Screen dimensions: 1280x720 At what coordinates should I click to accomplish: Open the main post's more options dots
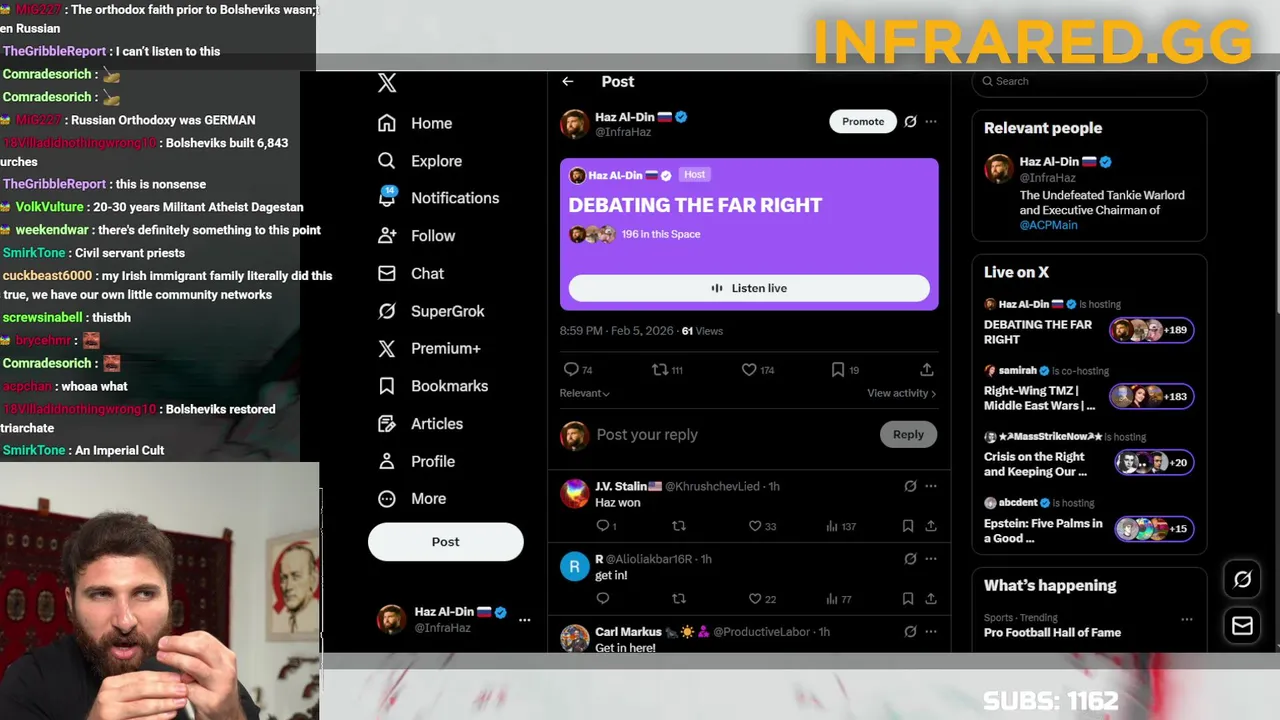click(931, 122)
